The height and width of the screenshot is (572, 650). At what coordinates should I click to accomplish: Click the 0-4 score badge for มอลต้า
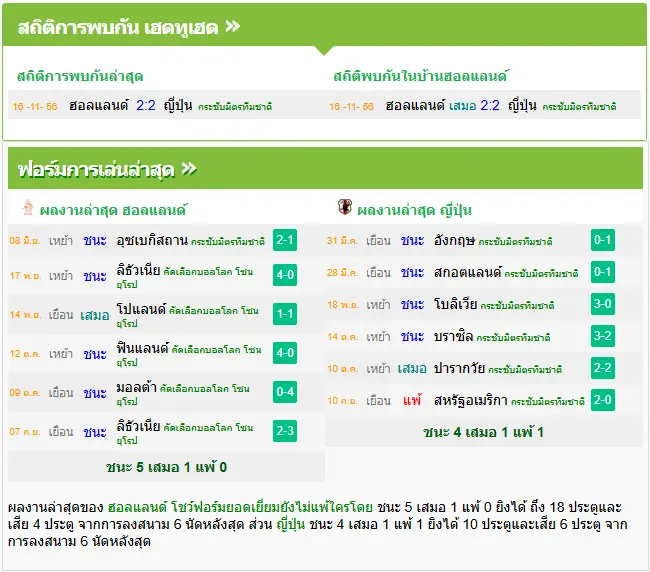[285, 392]
